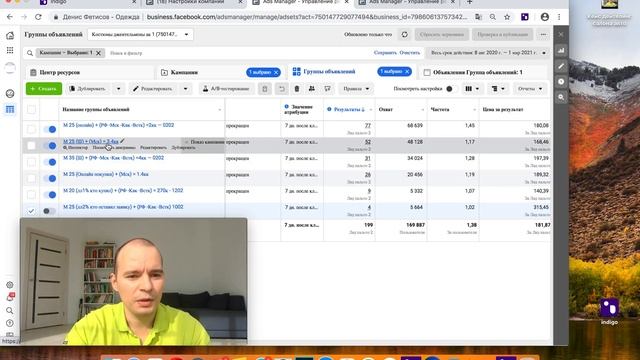Click the refresh data icon
This screenshot has height=360, width=640.
(x=404, y=34)
